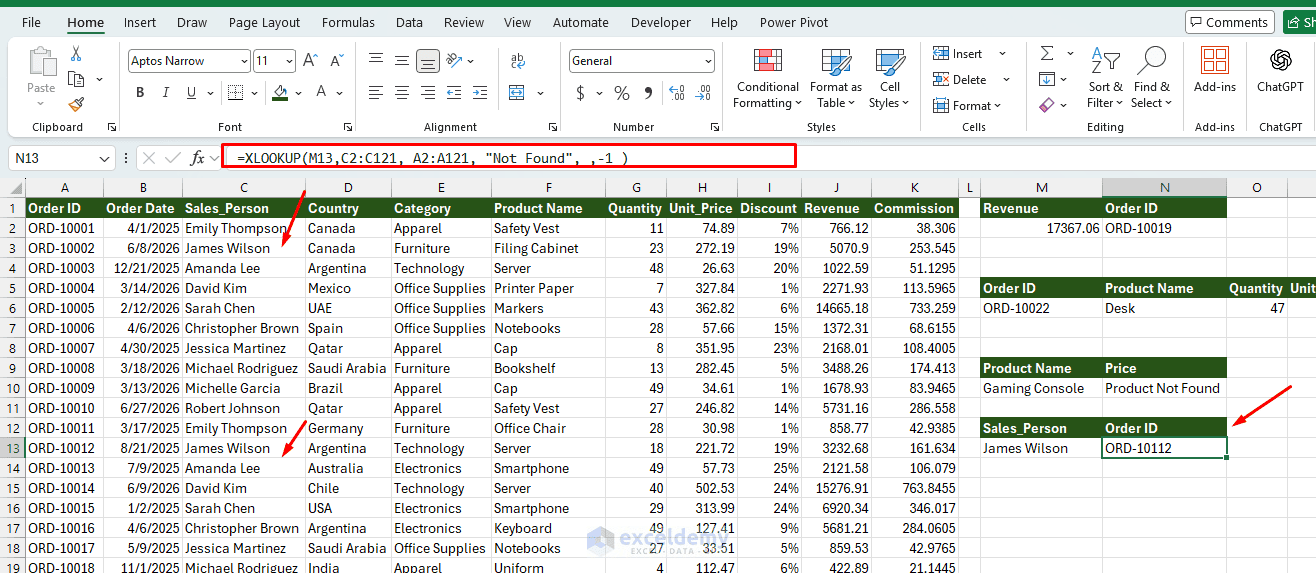
Task: Click the Insert cells button
Action: click(958, 54)
